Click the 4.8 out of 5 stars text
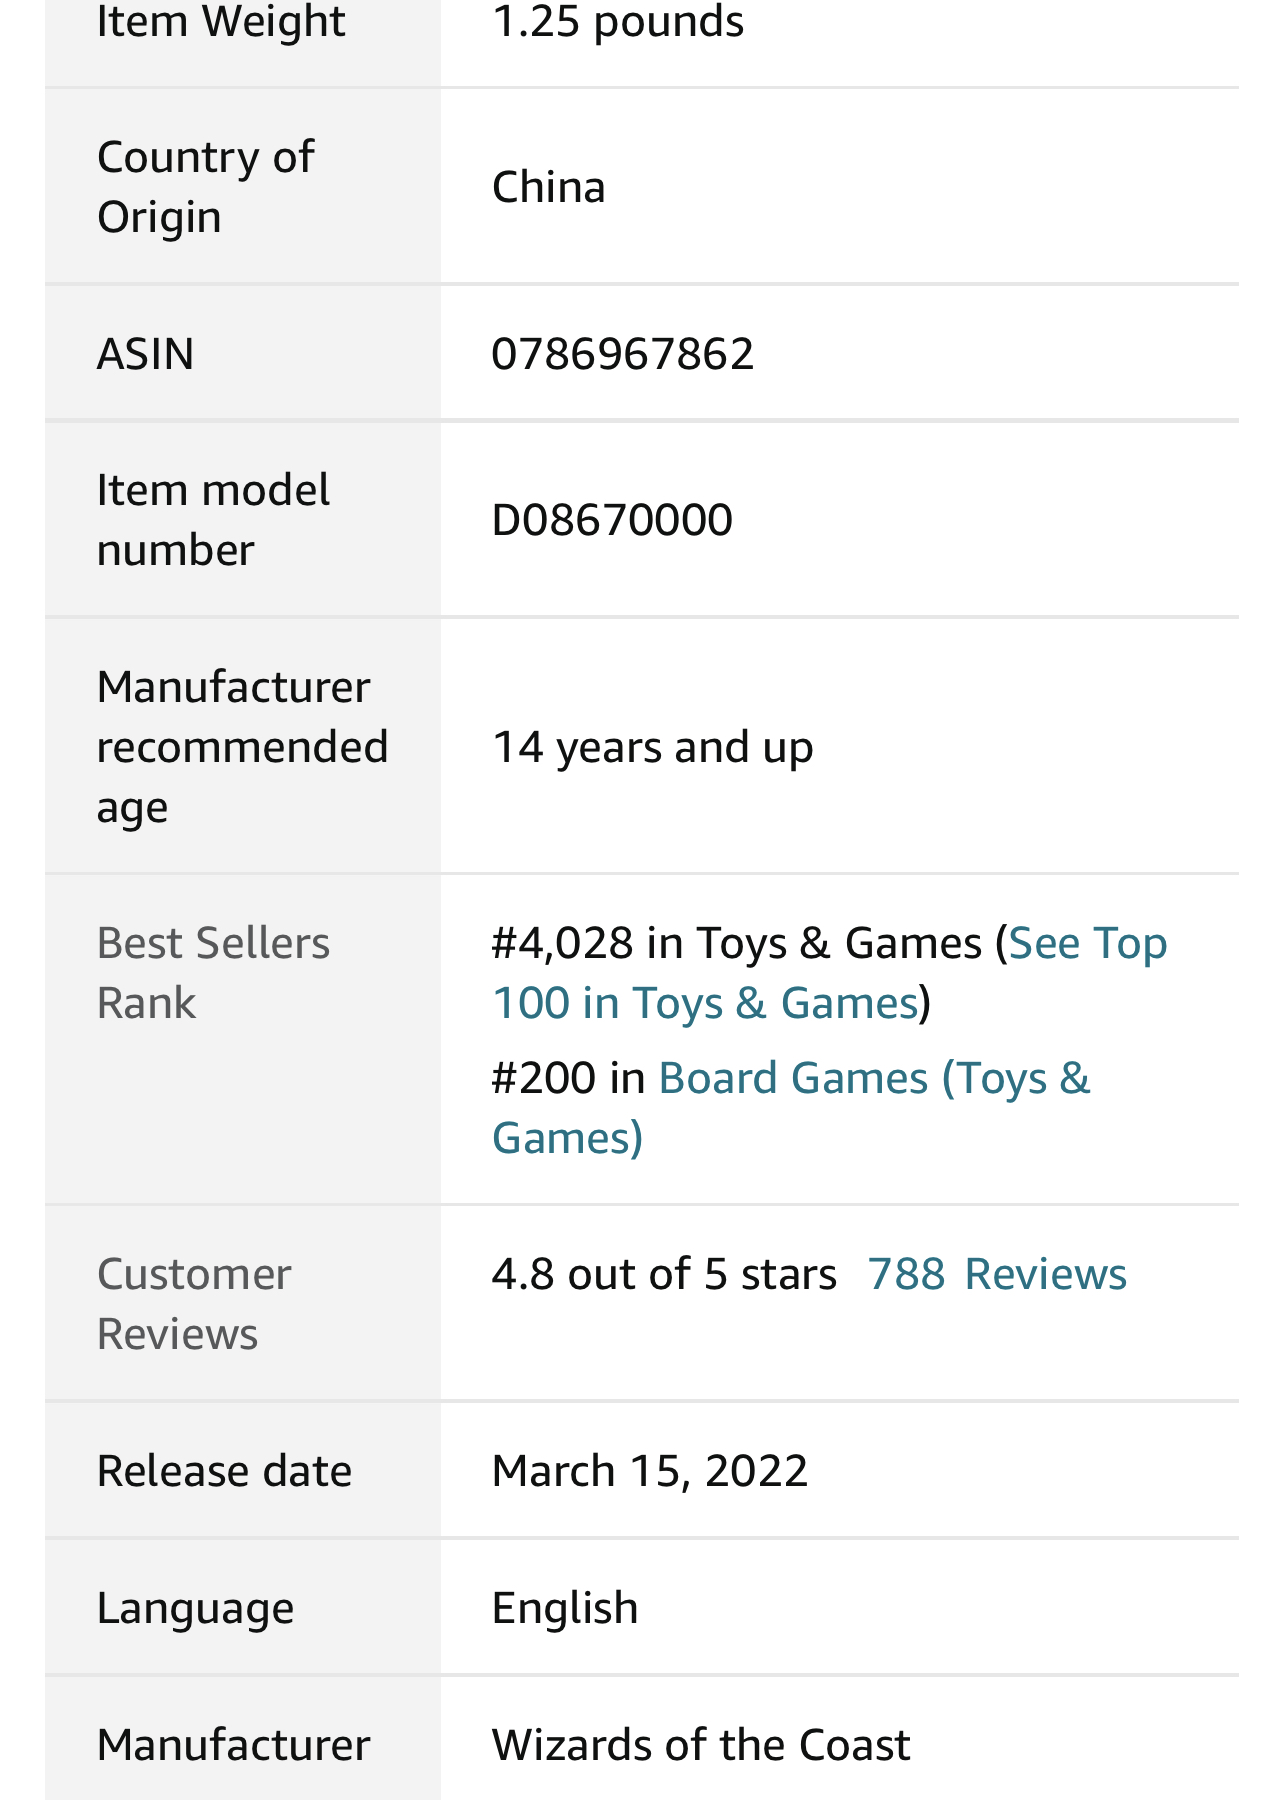Screen dimensions: 1284x1800 coord(664,1274)
